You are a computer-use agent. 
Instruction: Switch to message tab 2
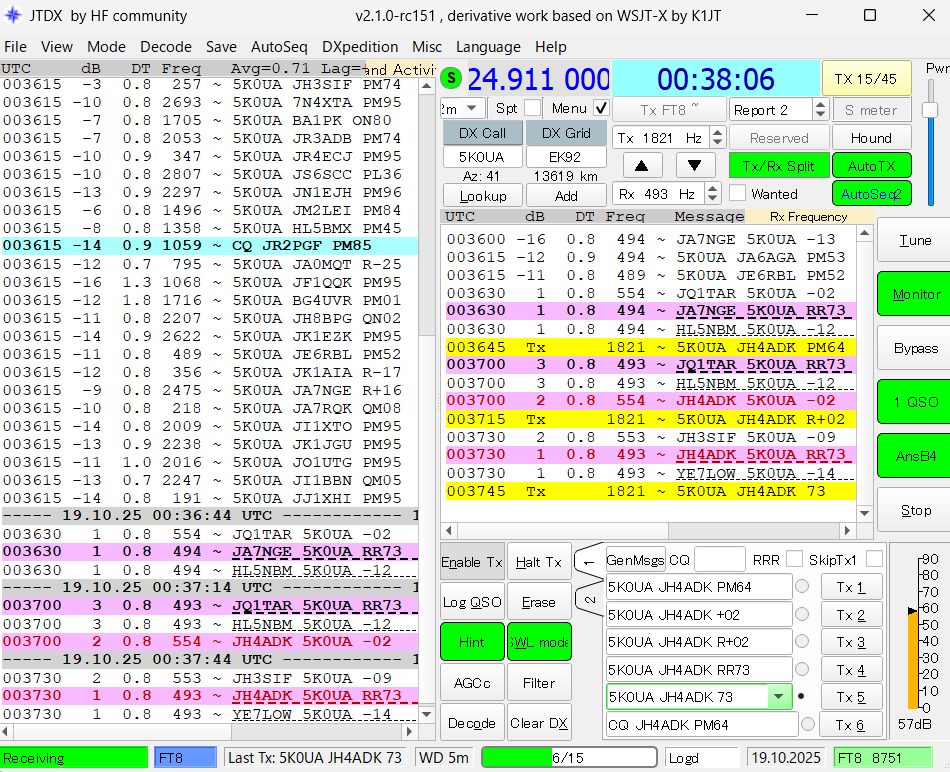(x=588, y=599)
